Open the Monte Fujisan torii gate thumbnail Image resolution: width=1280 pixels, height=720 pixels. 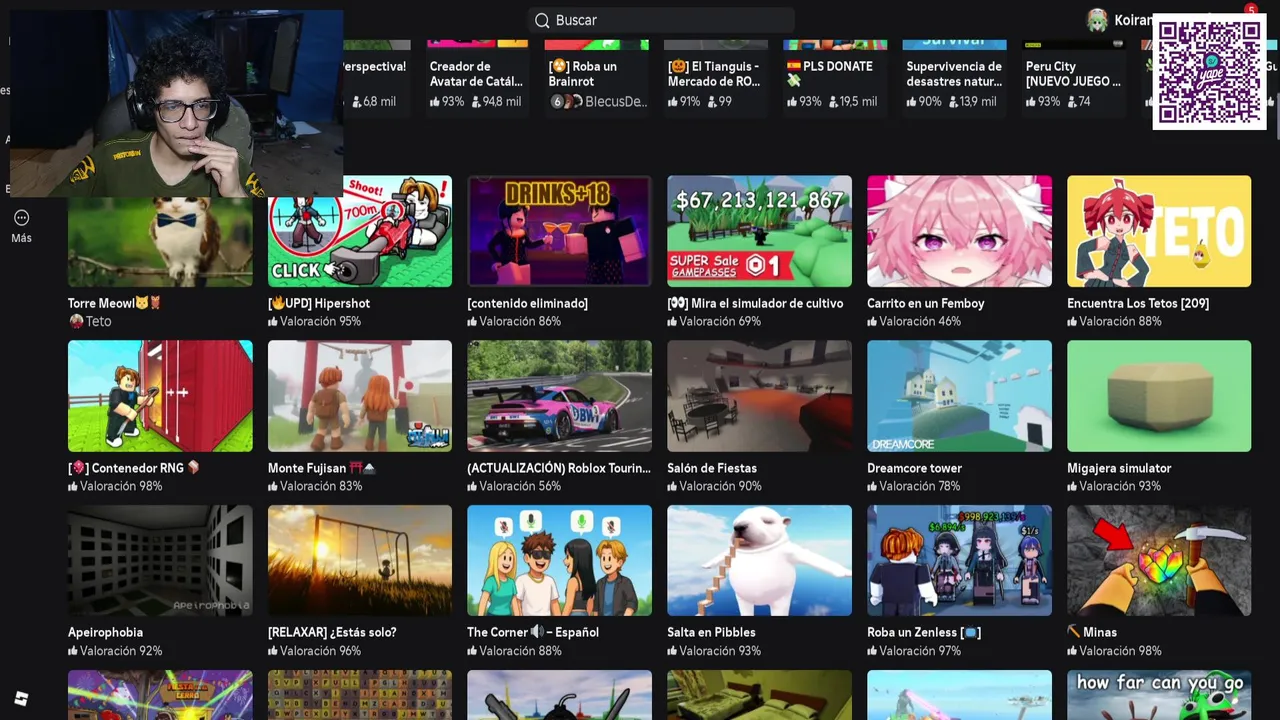[360, 396]
